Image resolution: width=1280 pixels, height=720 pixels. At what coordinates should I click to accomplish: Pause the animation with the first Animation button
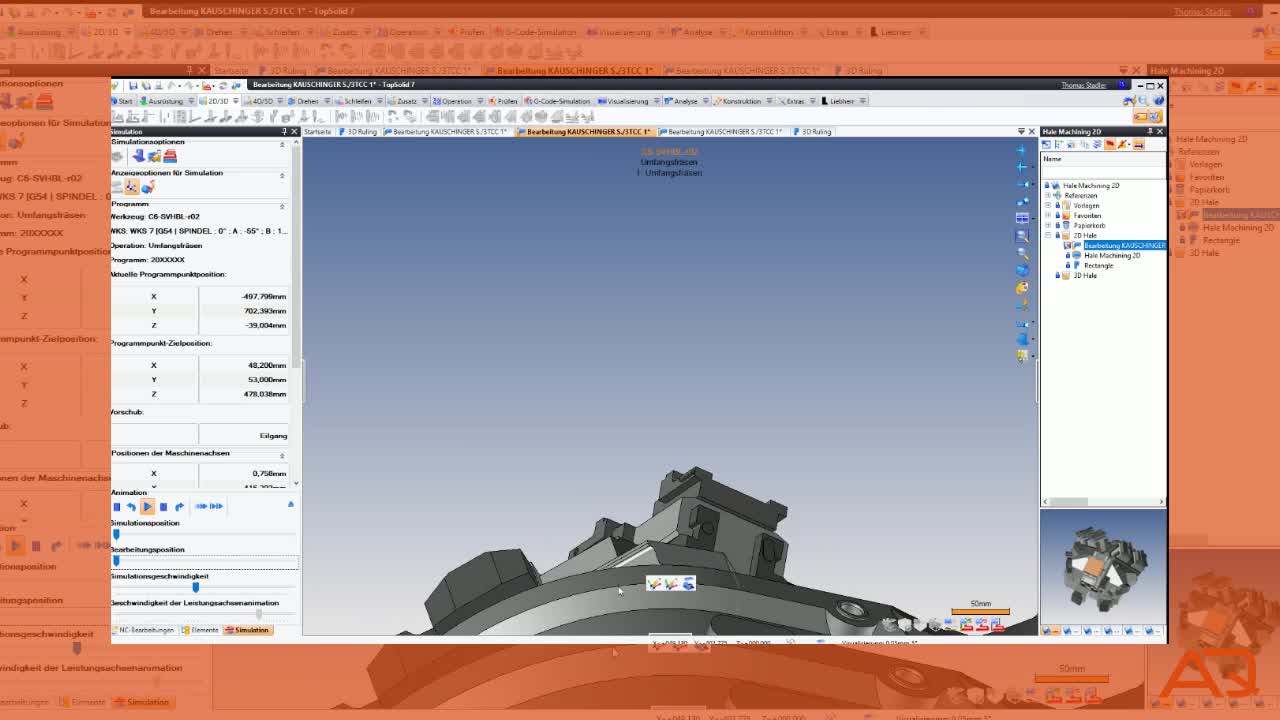click(117, 507)
